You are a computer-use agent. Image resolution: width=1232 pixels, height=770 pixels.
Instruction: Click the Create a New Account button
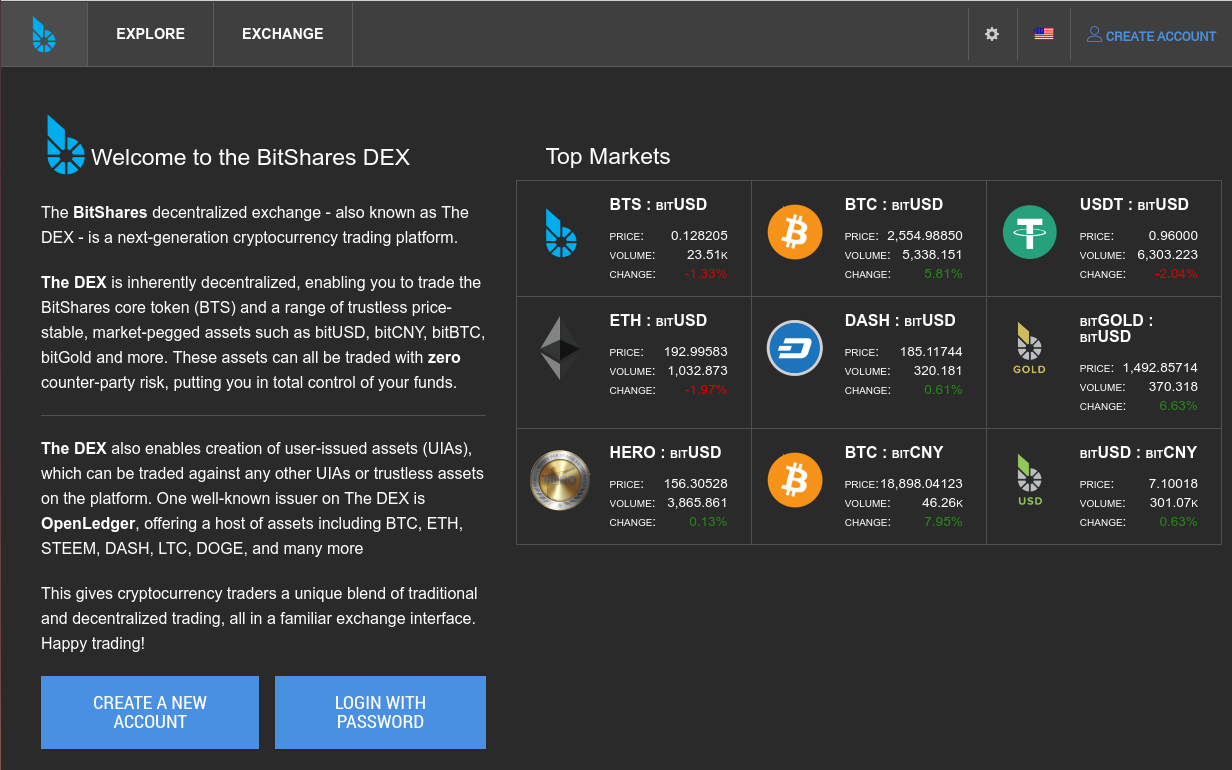pyautogui.click(x=150, y=712)
